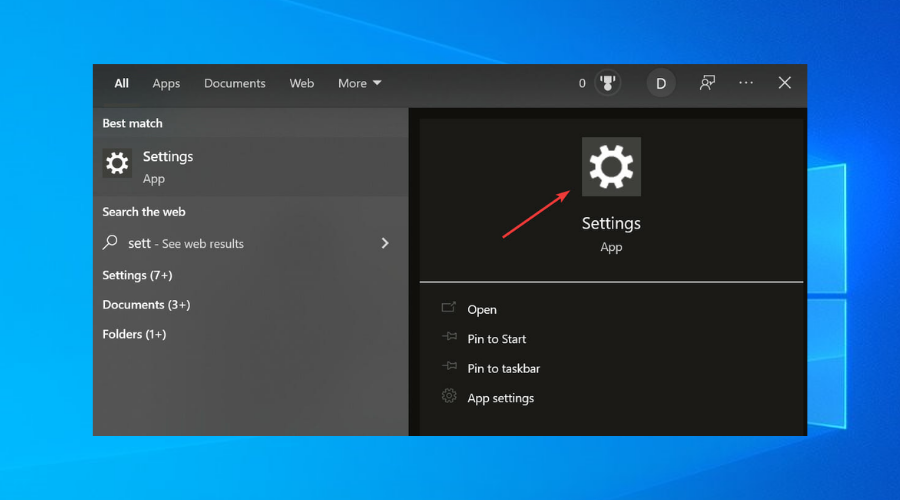Click the D account avatar icon
The width and height of the screenshot is (900, 500).
pos(660,84)
